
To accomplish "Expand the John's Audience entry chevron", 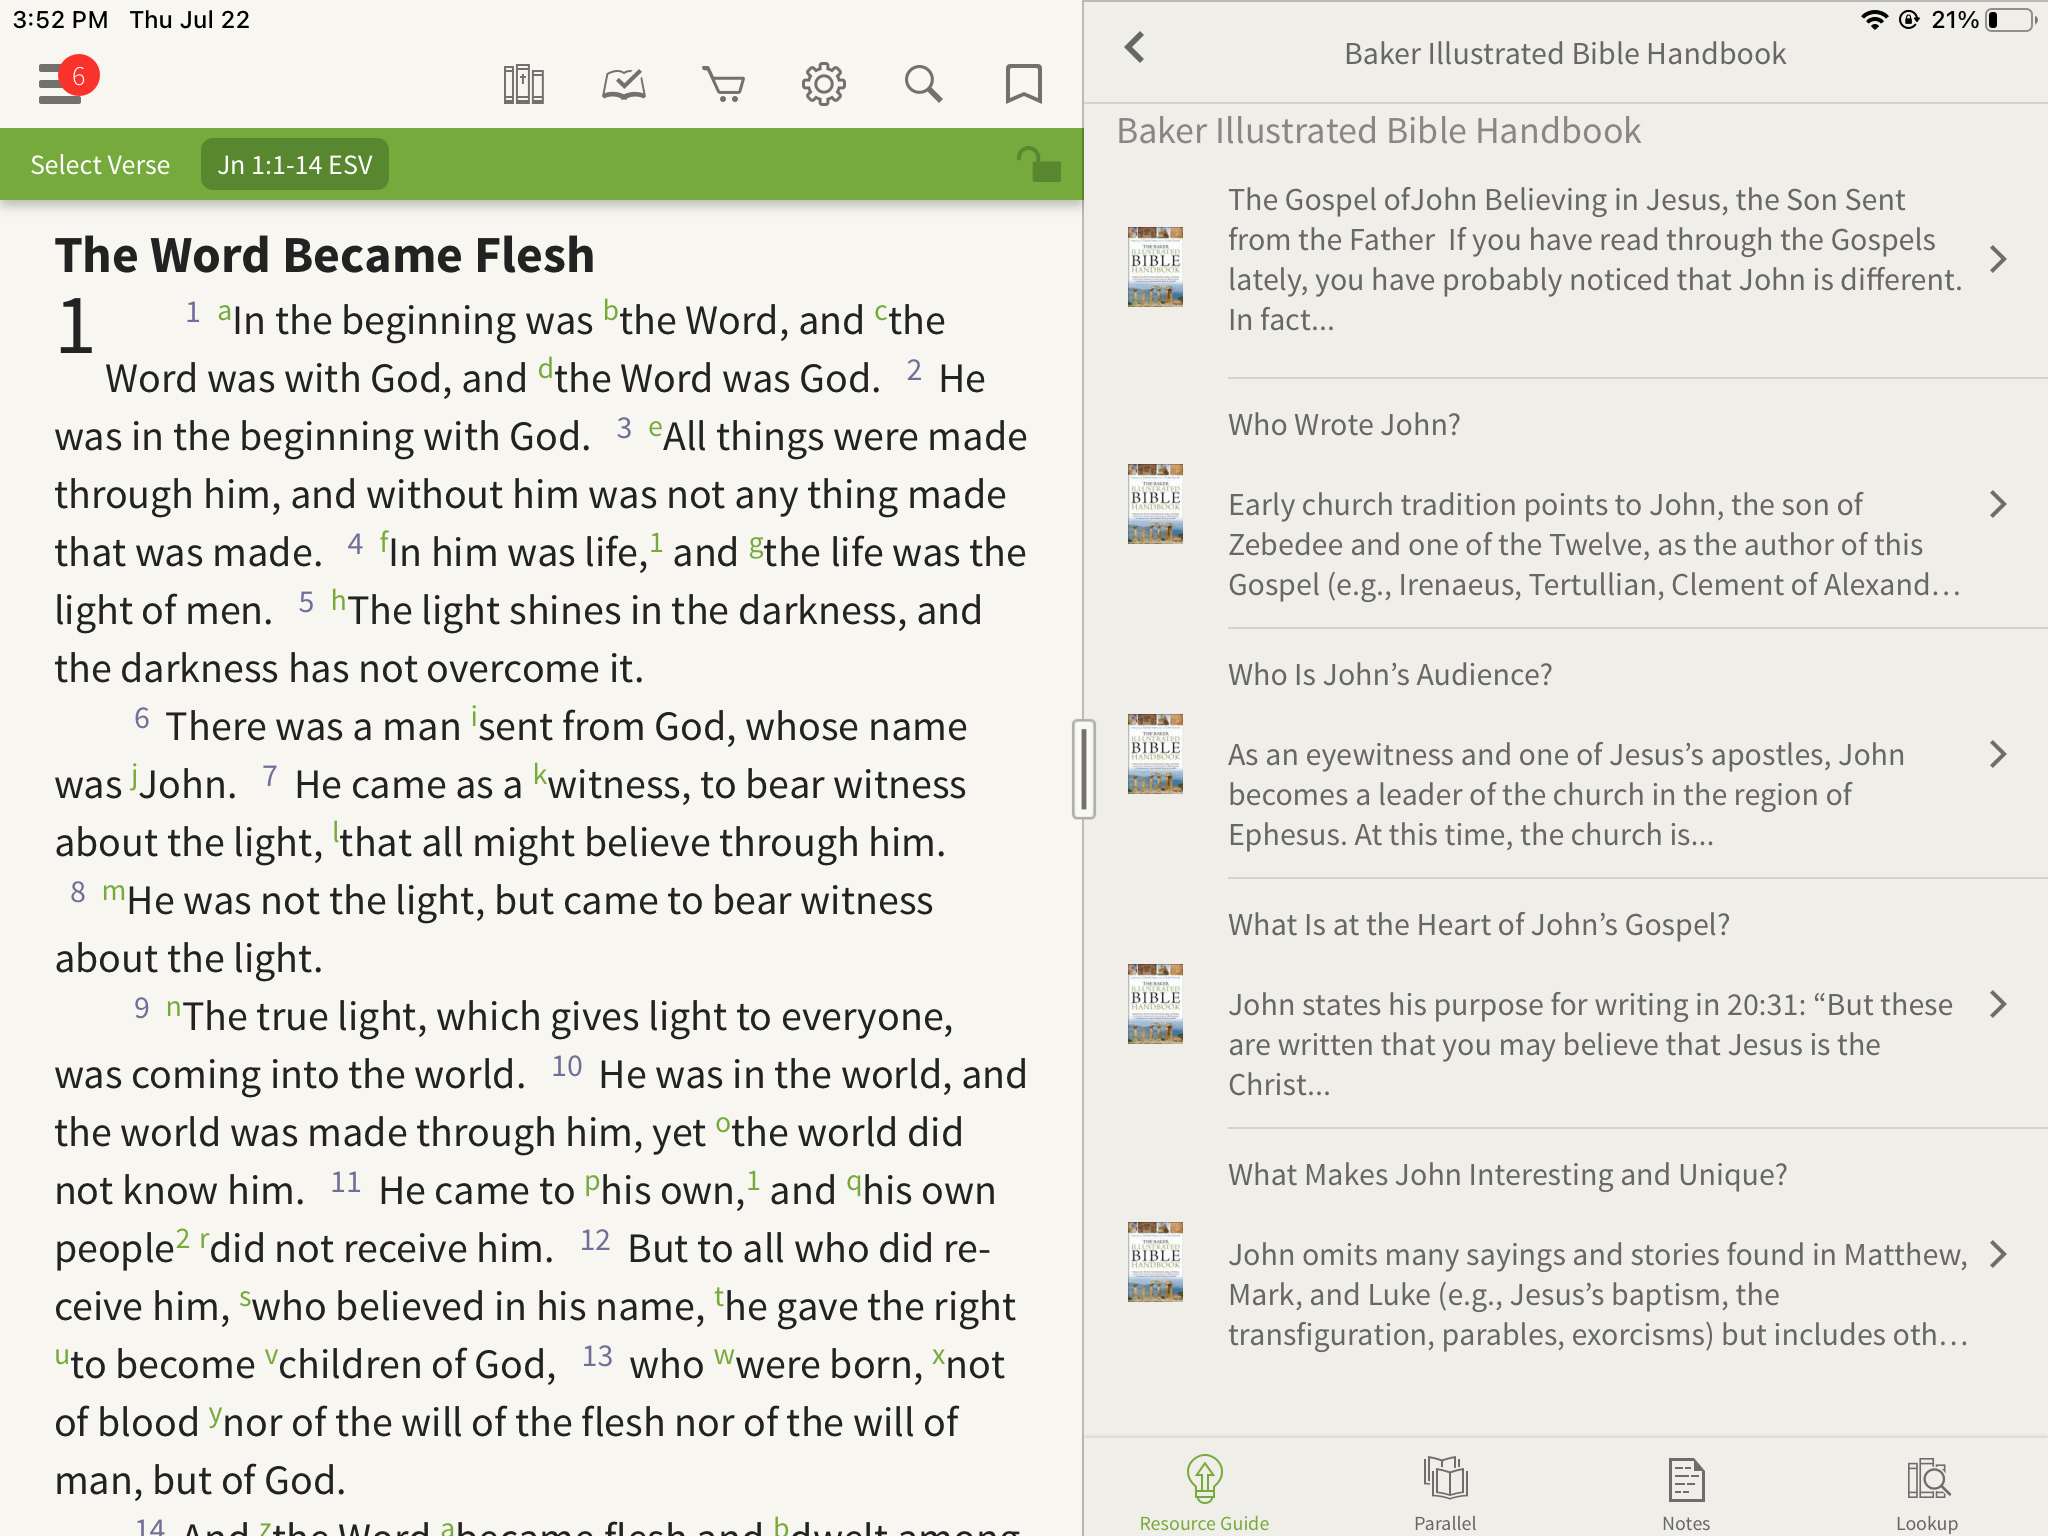I will point(1998,754).
